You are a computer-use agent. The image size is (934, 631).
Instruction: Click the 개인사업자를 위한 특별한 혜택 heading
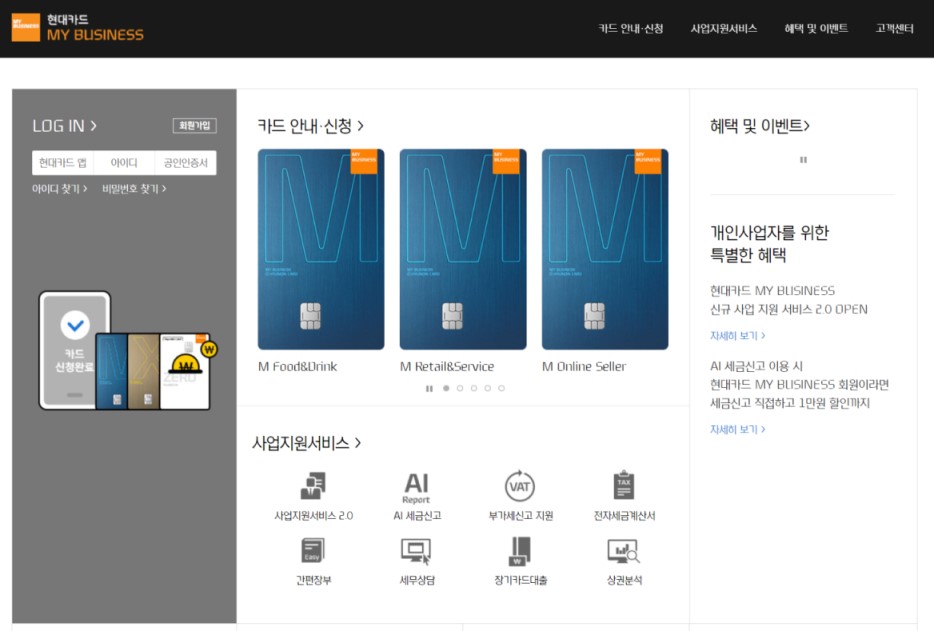[x=769, y=244]
